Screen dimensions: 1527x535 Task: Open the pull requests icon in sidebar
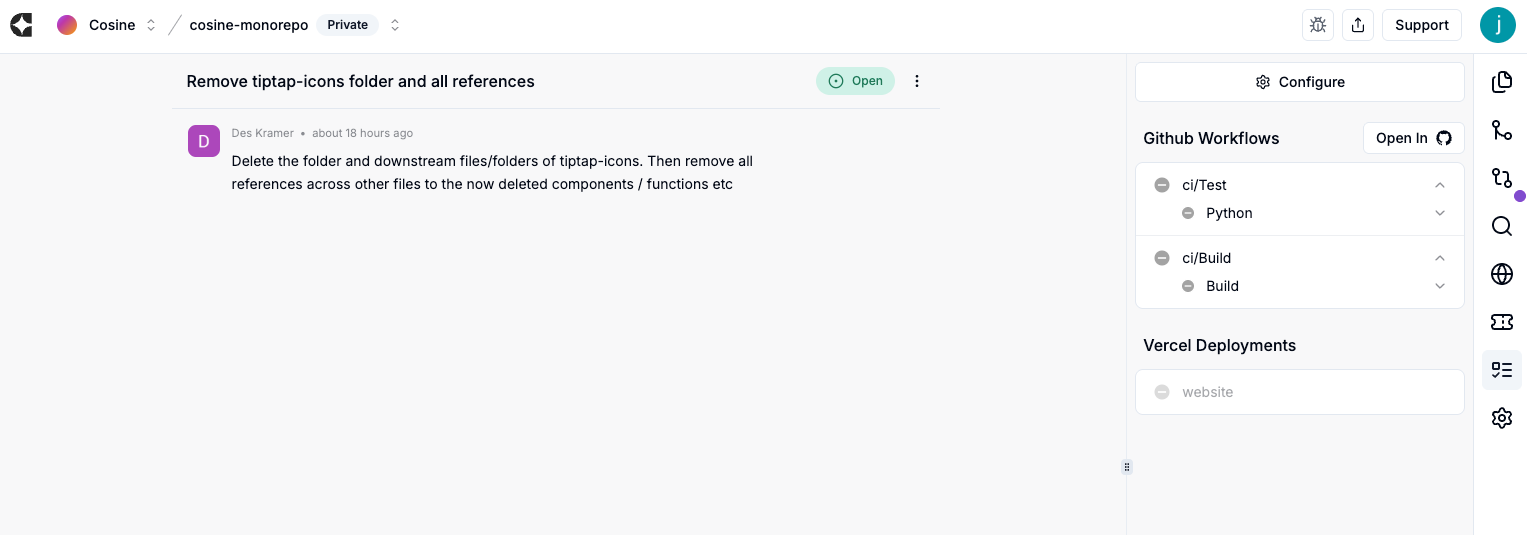1501,178
